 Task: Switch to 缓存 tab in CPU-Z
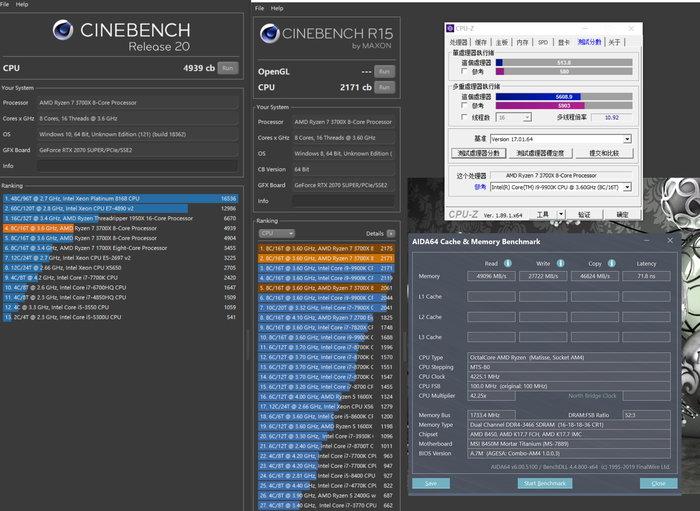(481, 42)
